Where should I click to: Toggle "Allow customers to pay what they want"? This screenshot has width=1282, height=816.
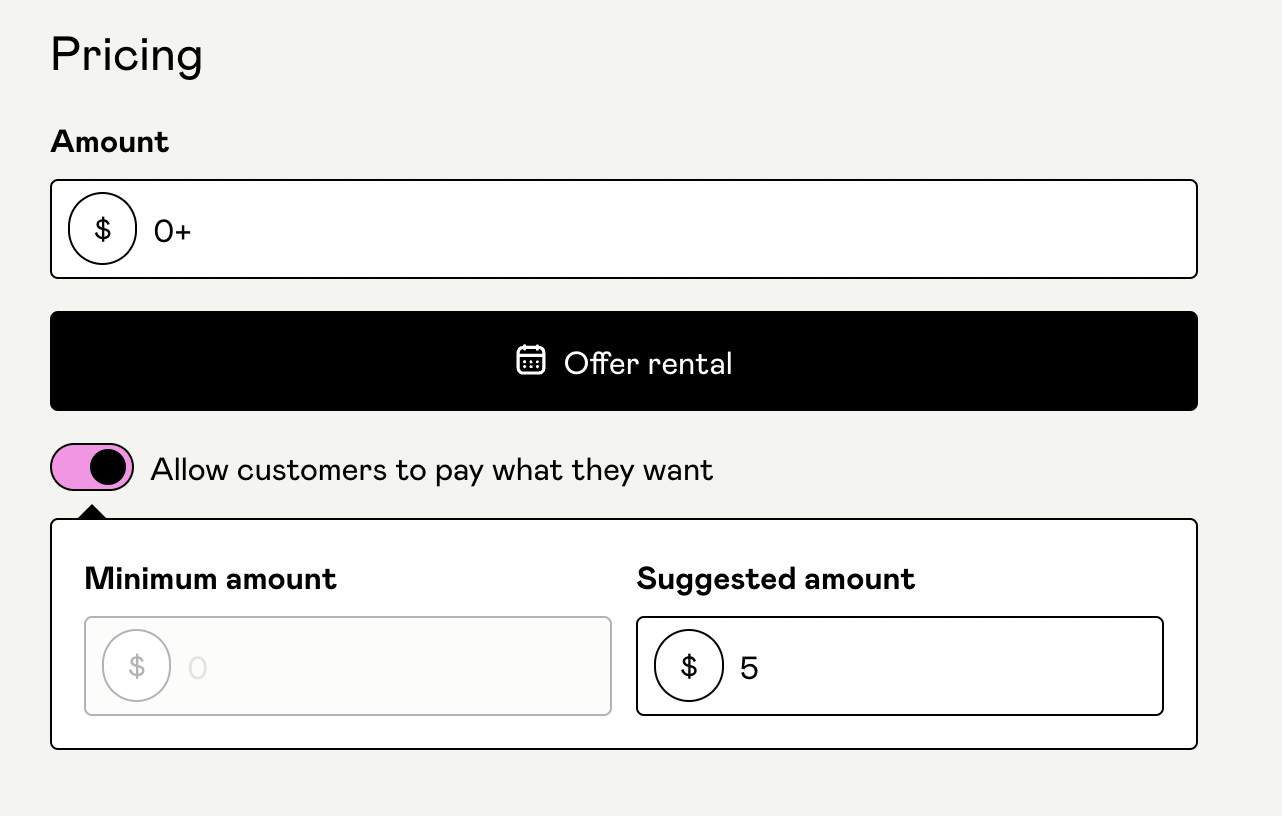click(92, 467)
